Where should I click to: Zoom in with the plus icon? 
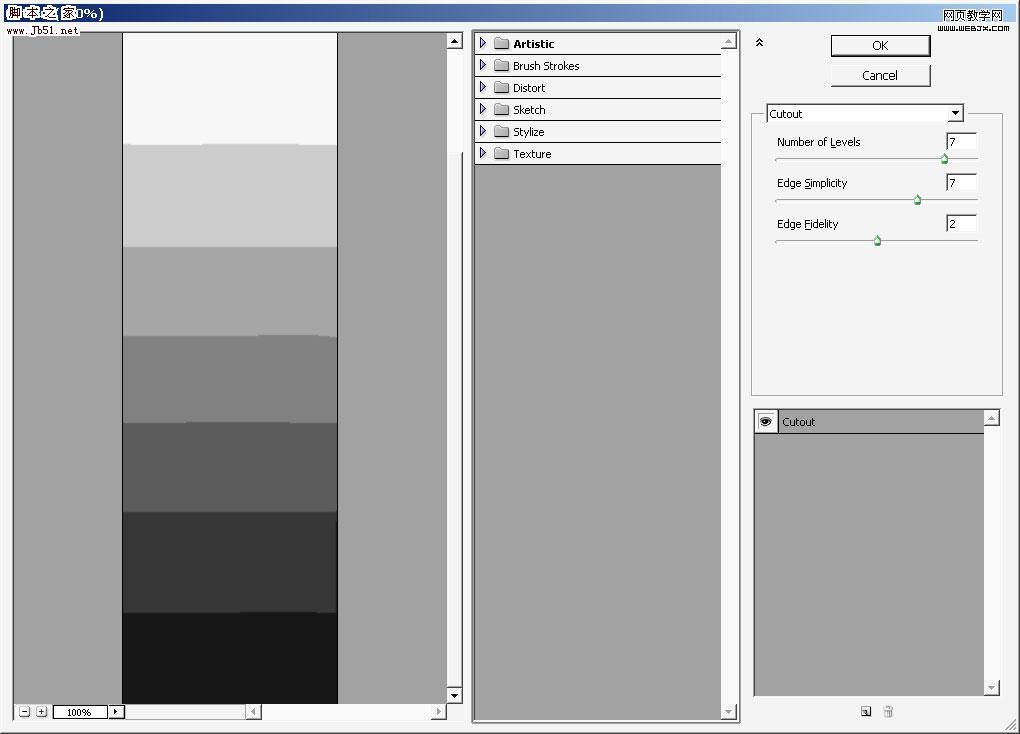[x=41, y=712]
